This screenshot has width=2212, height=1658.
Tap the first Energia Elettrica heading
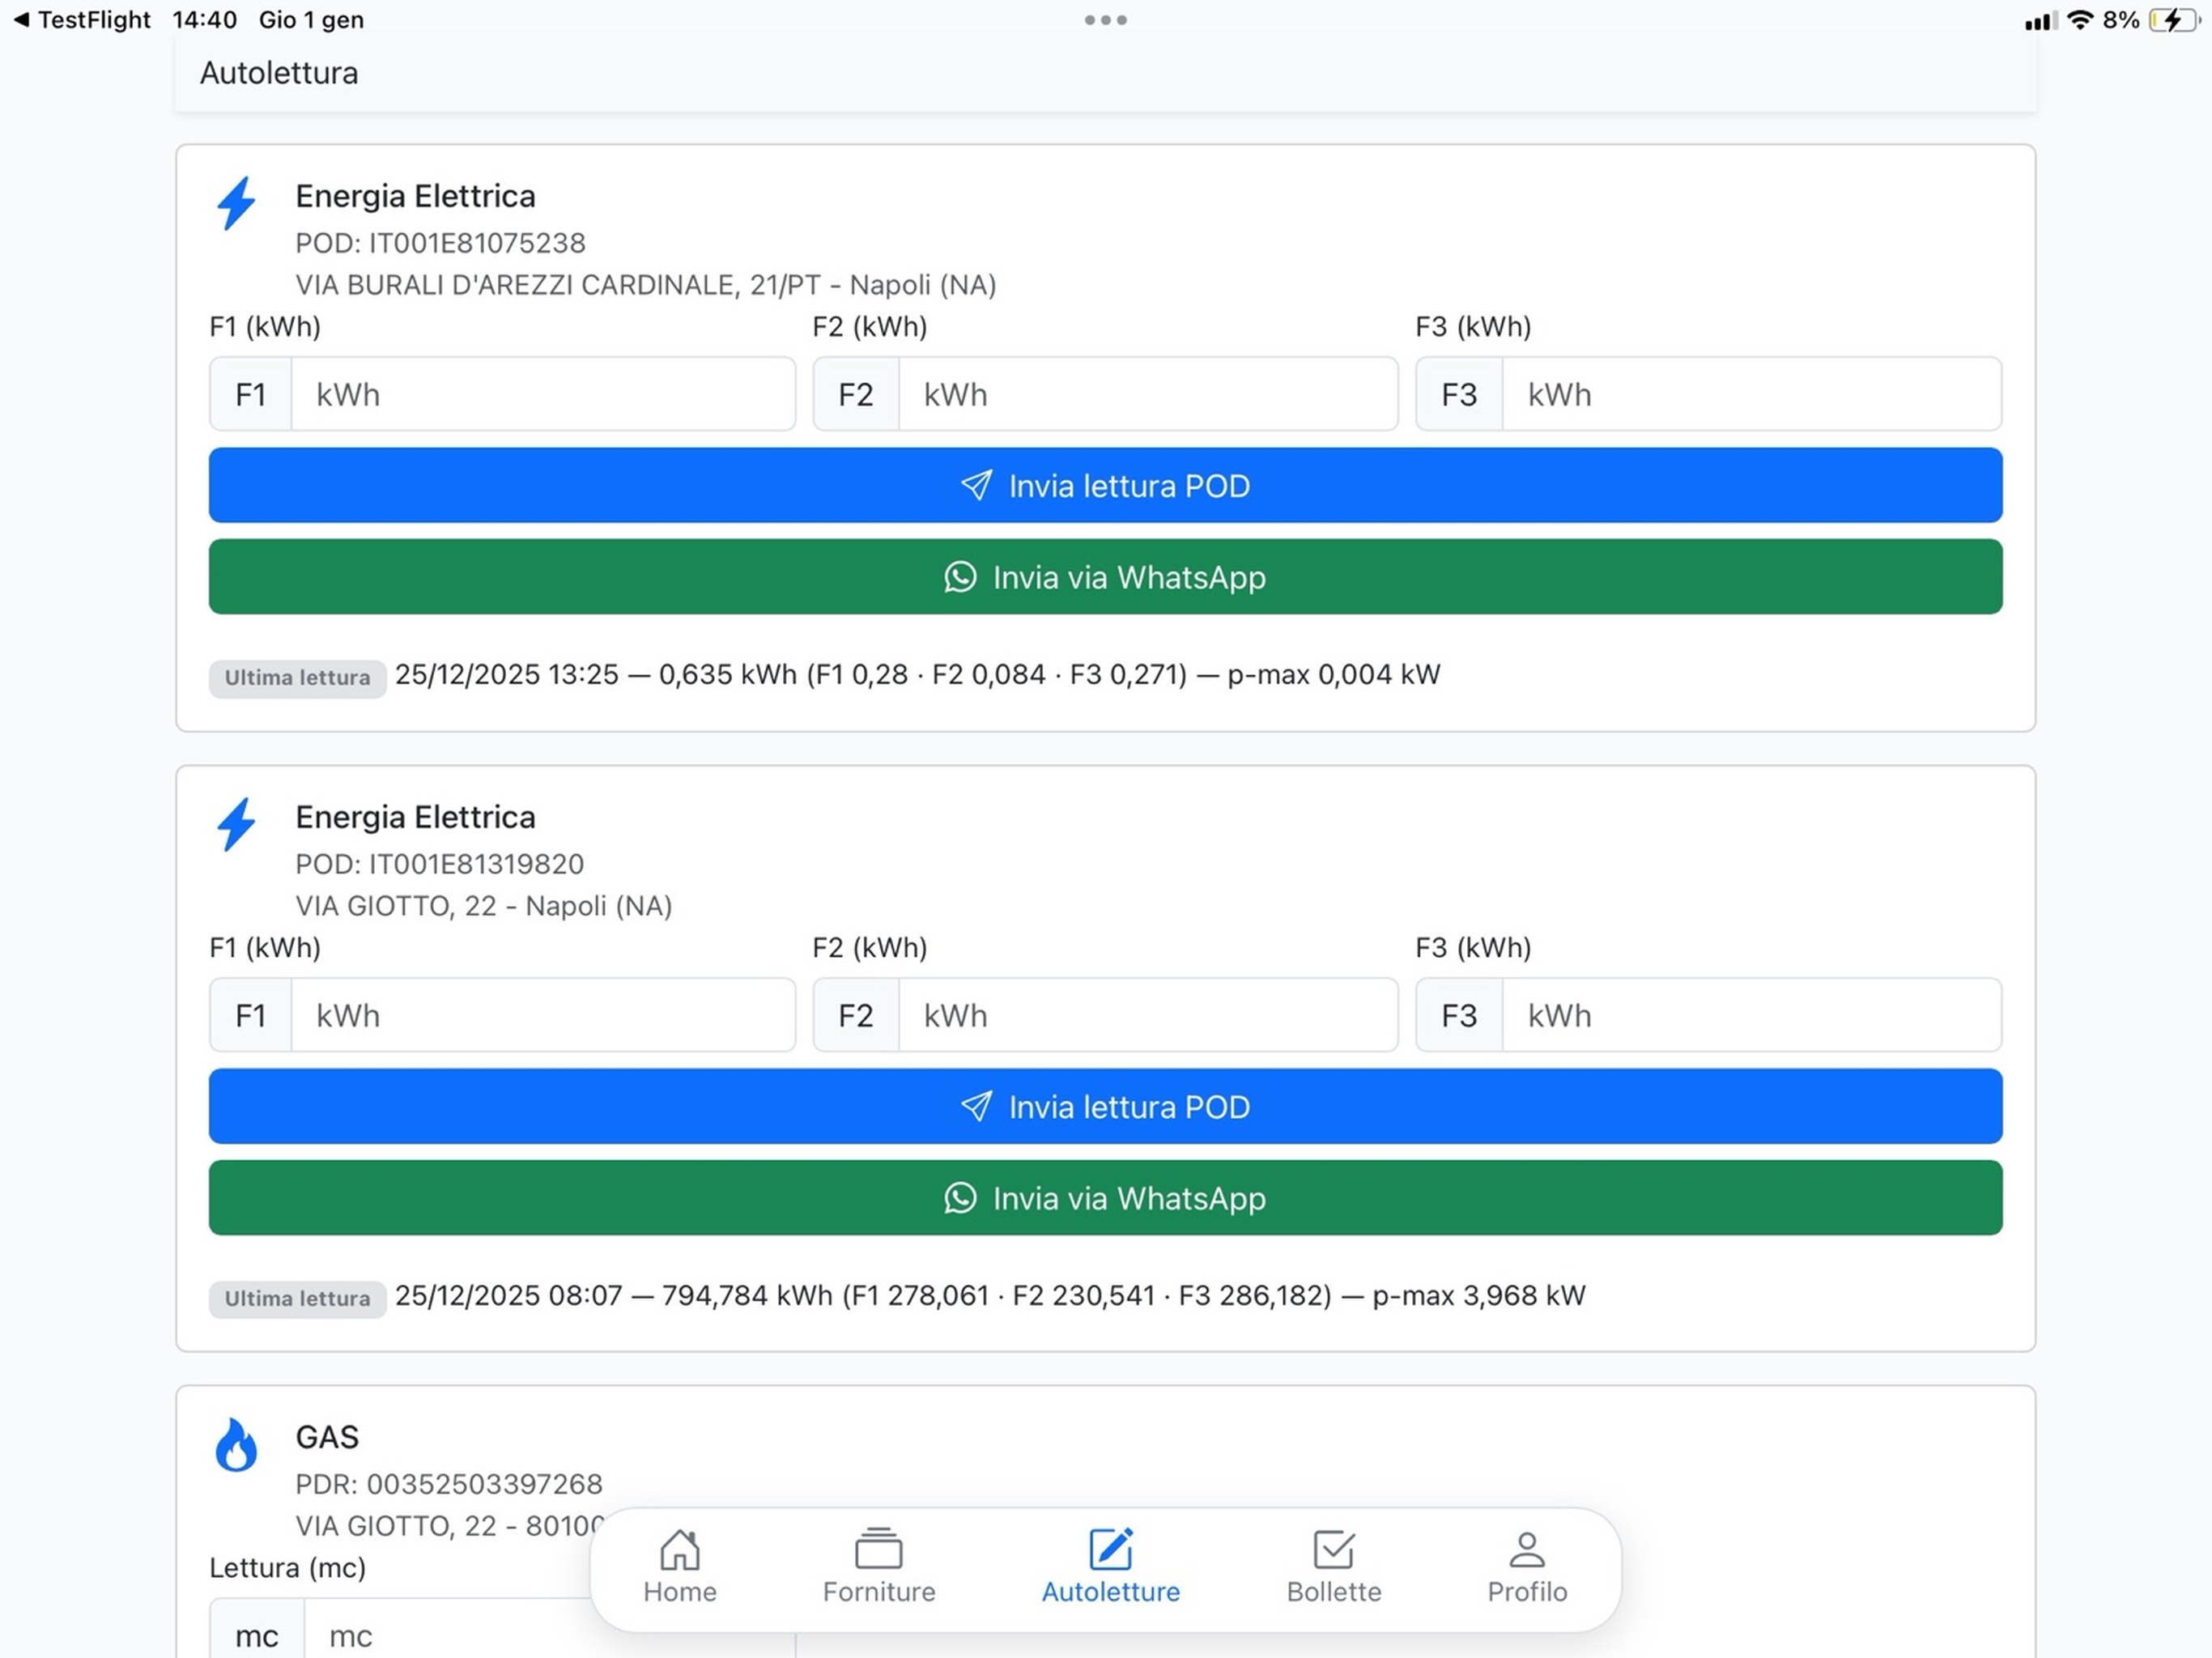pos(415,196)
